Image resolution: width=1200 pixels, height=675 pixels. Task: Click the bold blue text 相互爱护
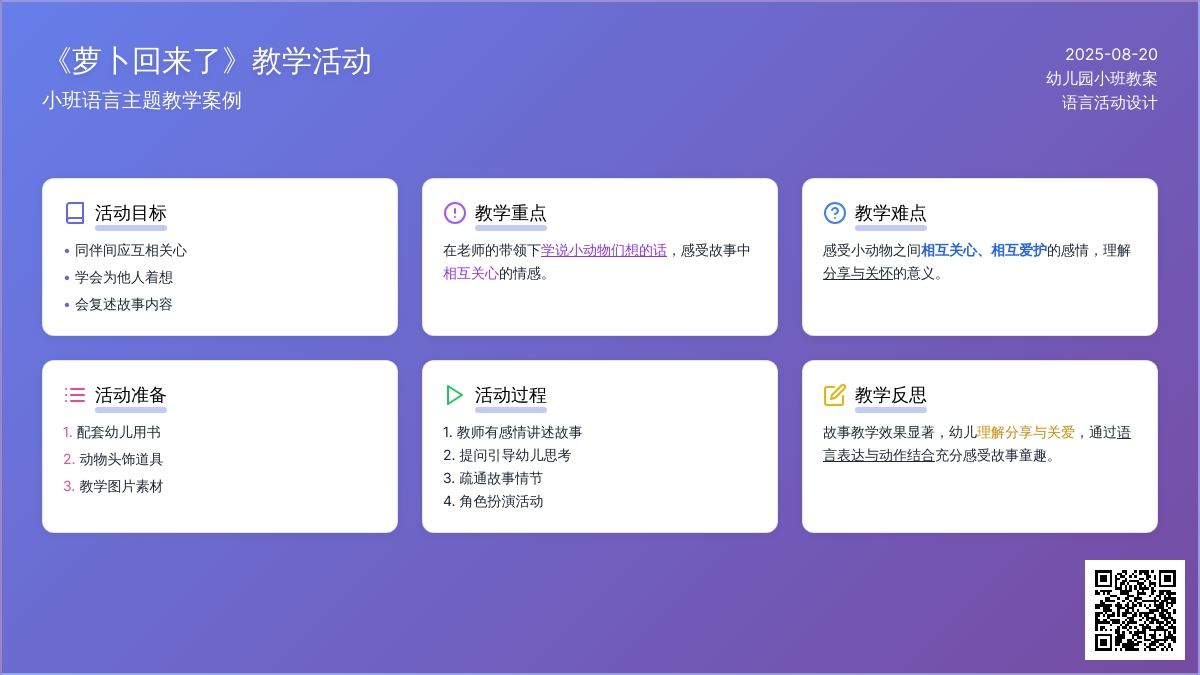[x=1019, y=250]
